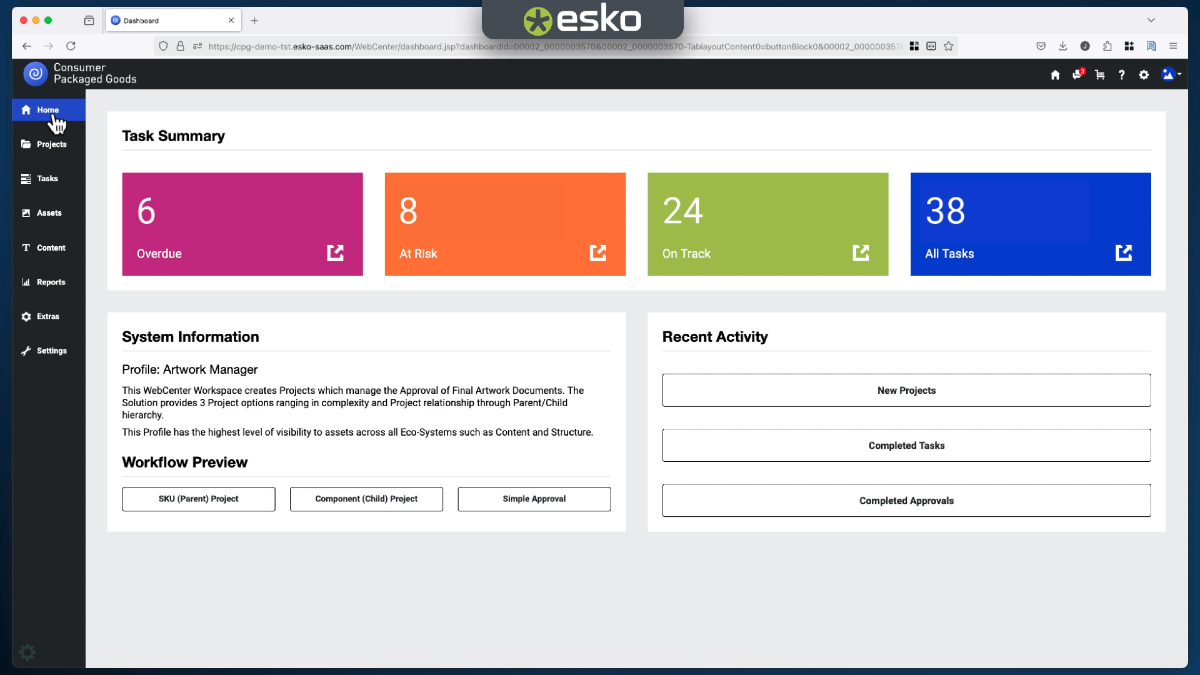
Task: Open Overdue tasks via its arrow icon
Action: point(335,253)
